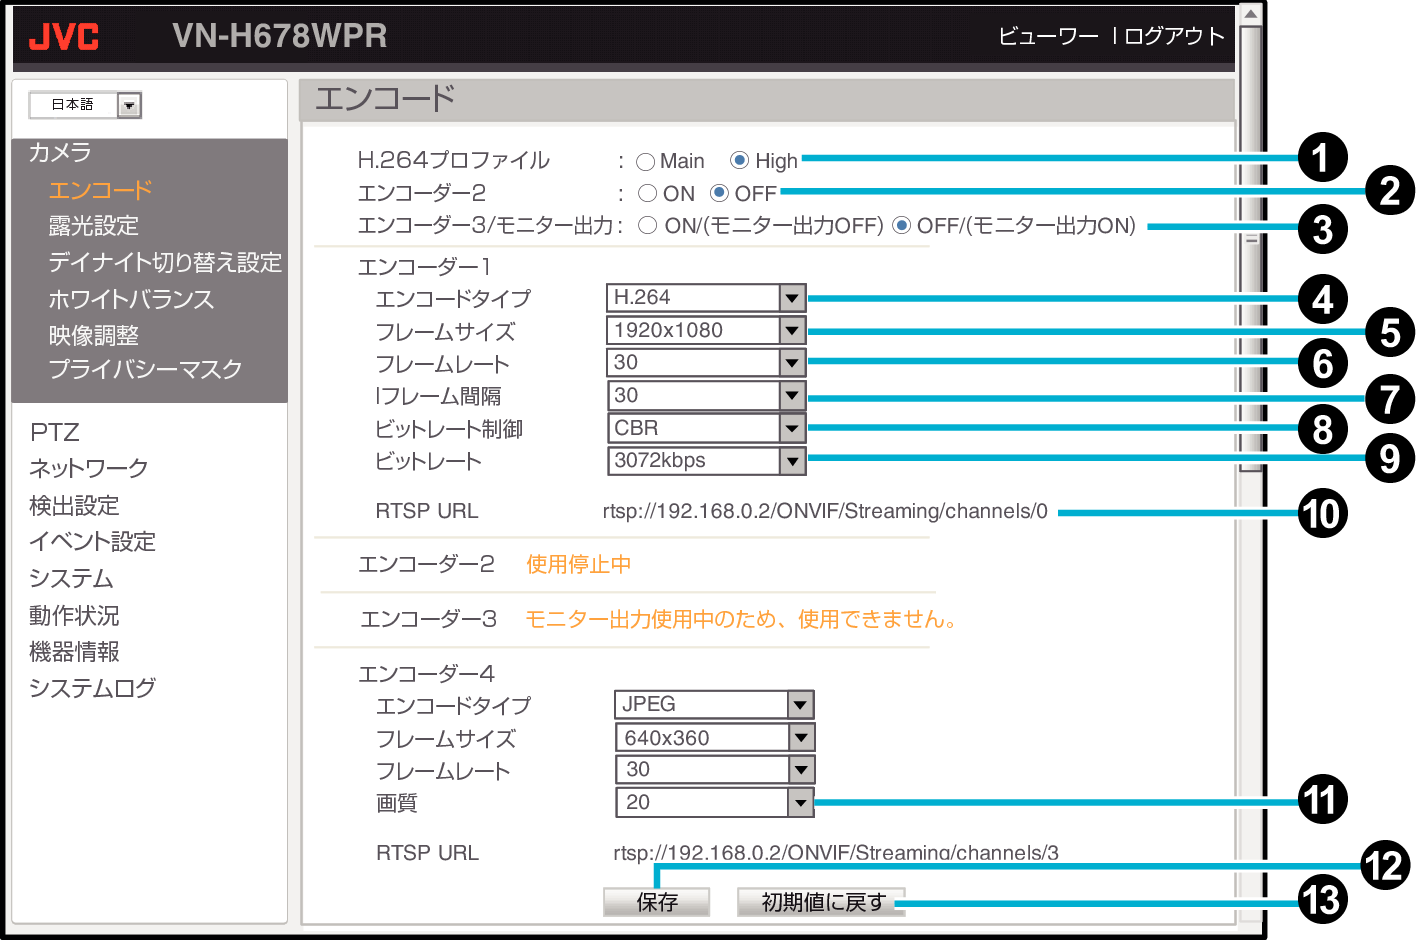Open the 1920x1080 frame size dropdown
The width and height of the screenshot is (1418, 940).
click(705, 330)
